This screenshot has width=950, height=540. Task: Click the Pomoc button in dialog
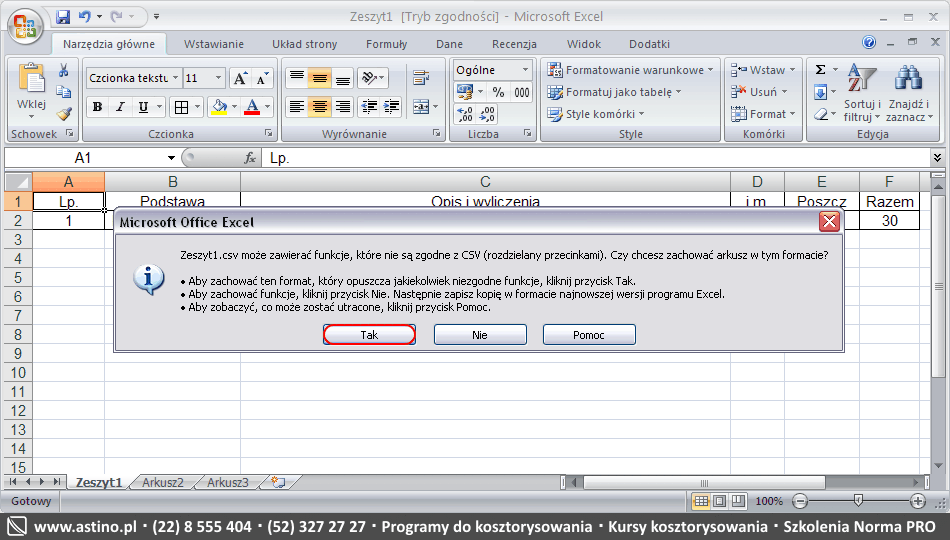[x=589, y=335]
